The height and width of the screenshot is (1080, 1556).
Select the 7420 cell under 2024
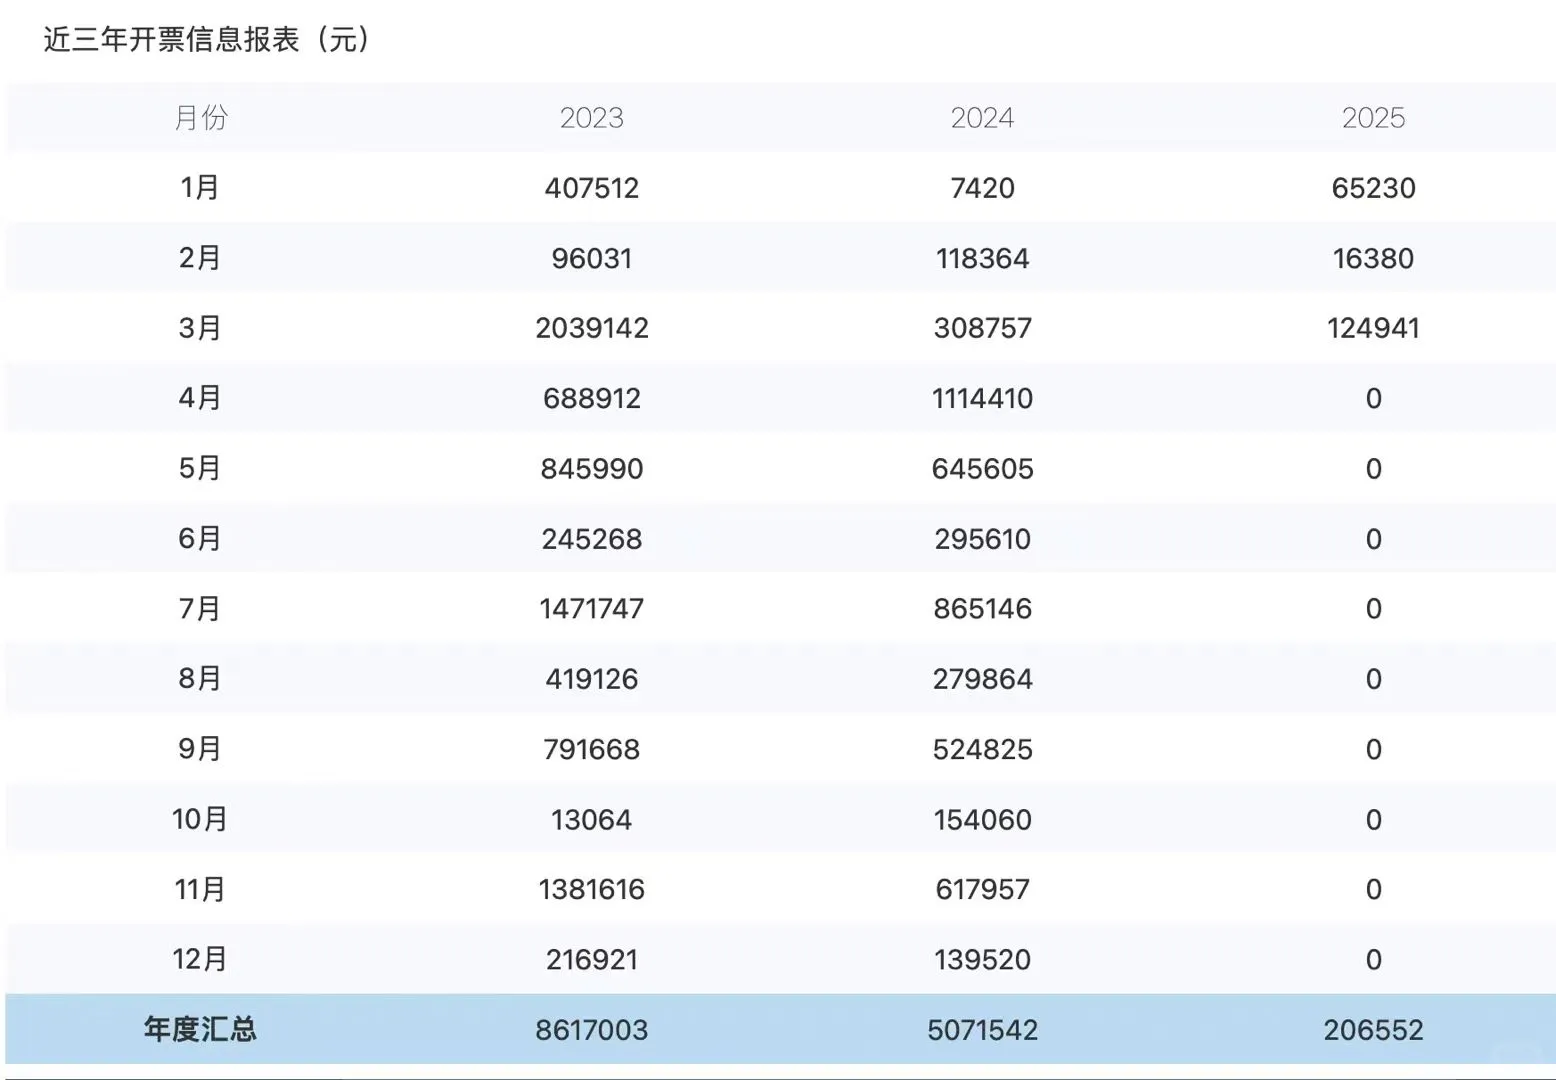coord(982,187)
